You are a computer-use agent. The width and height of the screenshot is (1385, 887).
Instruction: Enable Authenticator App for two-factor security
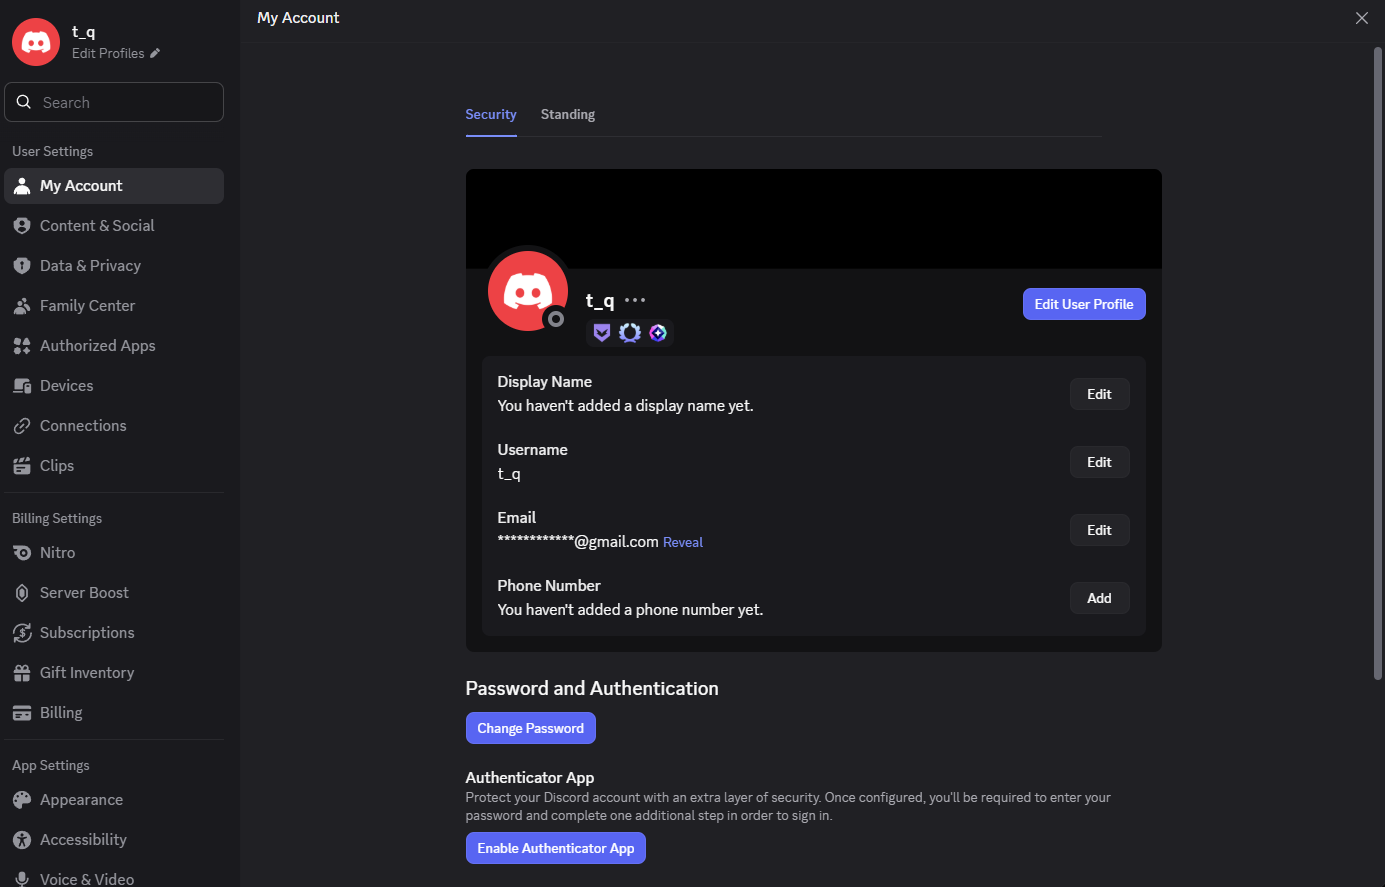coord(555,848)
